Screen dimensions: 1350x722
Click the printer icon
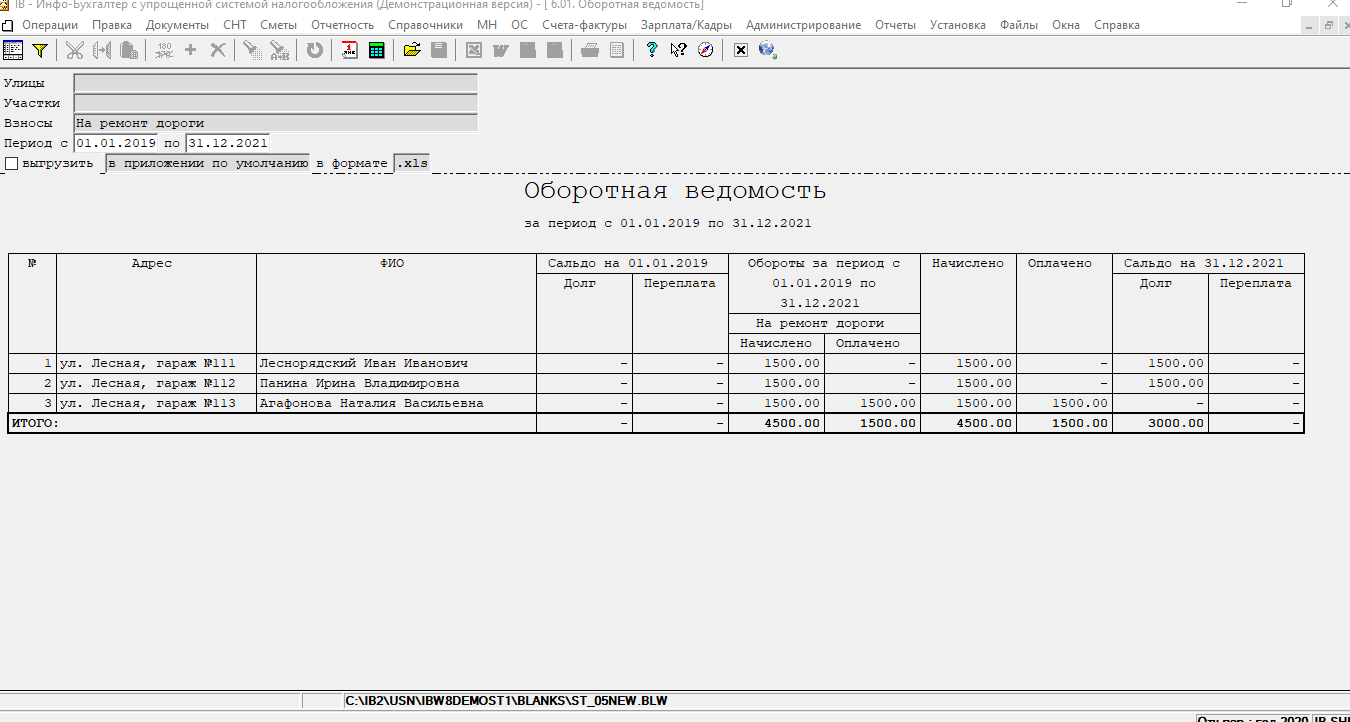pos(590,49)
